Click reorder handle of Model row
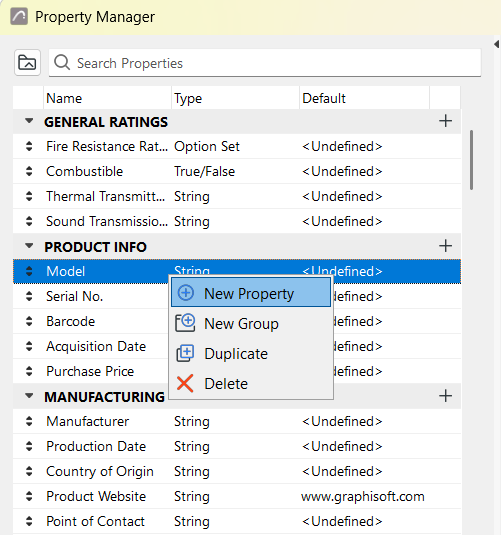501x535 pixels. [29, 271]
